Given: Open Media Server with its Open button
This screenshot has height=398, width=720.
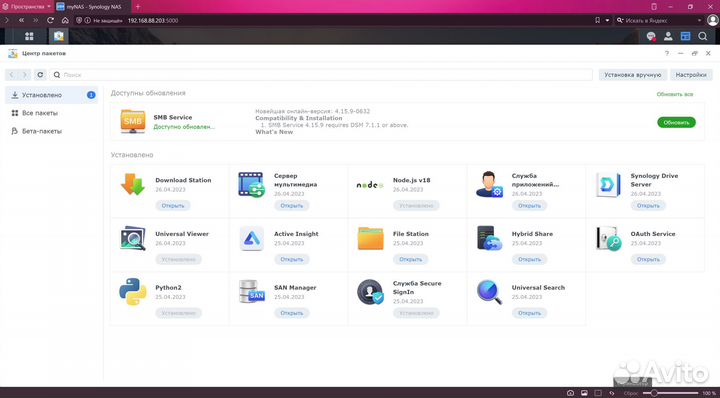Looking at the screenshot, I should tap(292, 206).
